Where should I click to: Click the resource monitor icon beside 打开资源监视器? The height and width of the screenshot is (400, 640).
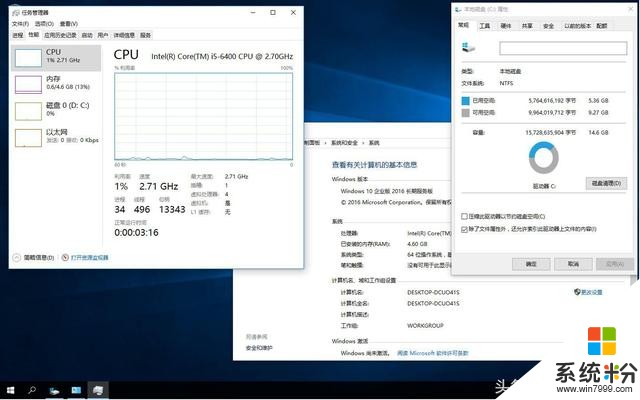point(65,258)
